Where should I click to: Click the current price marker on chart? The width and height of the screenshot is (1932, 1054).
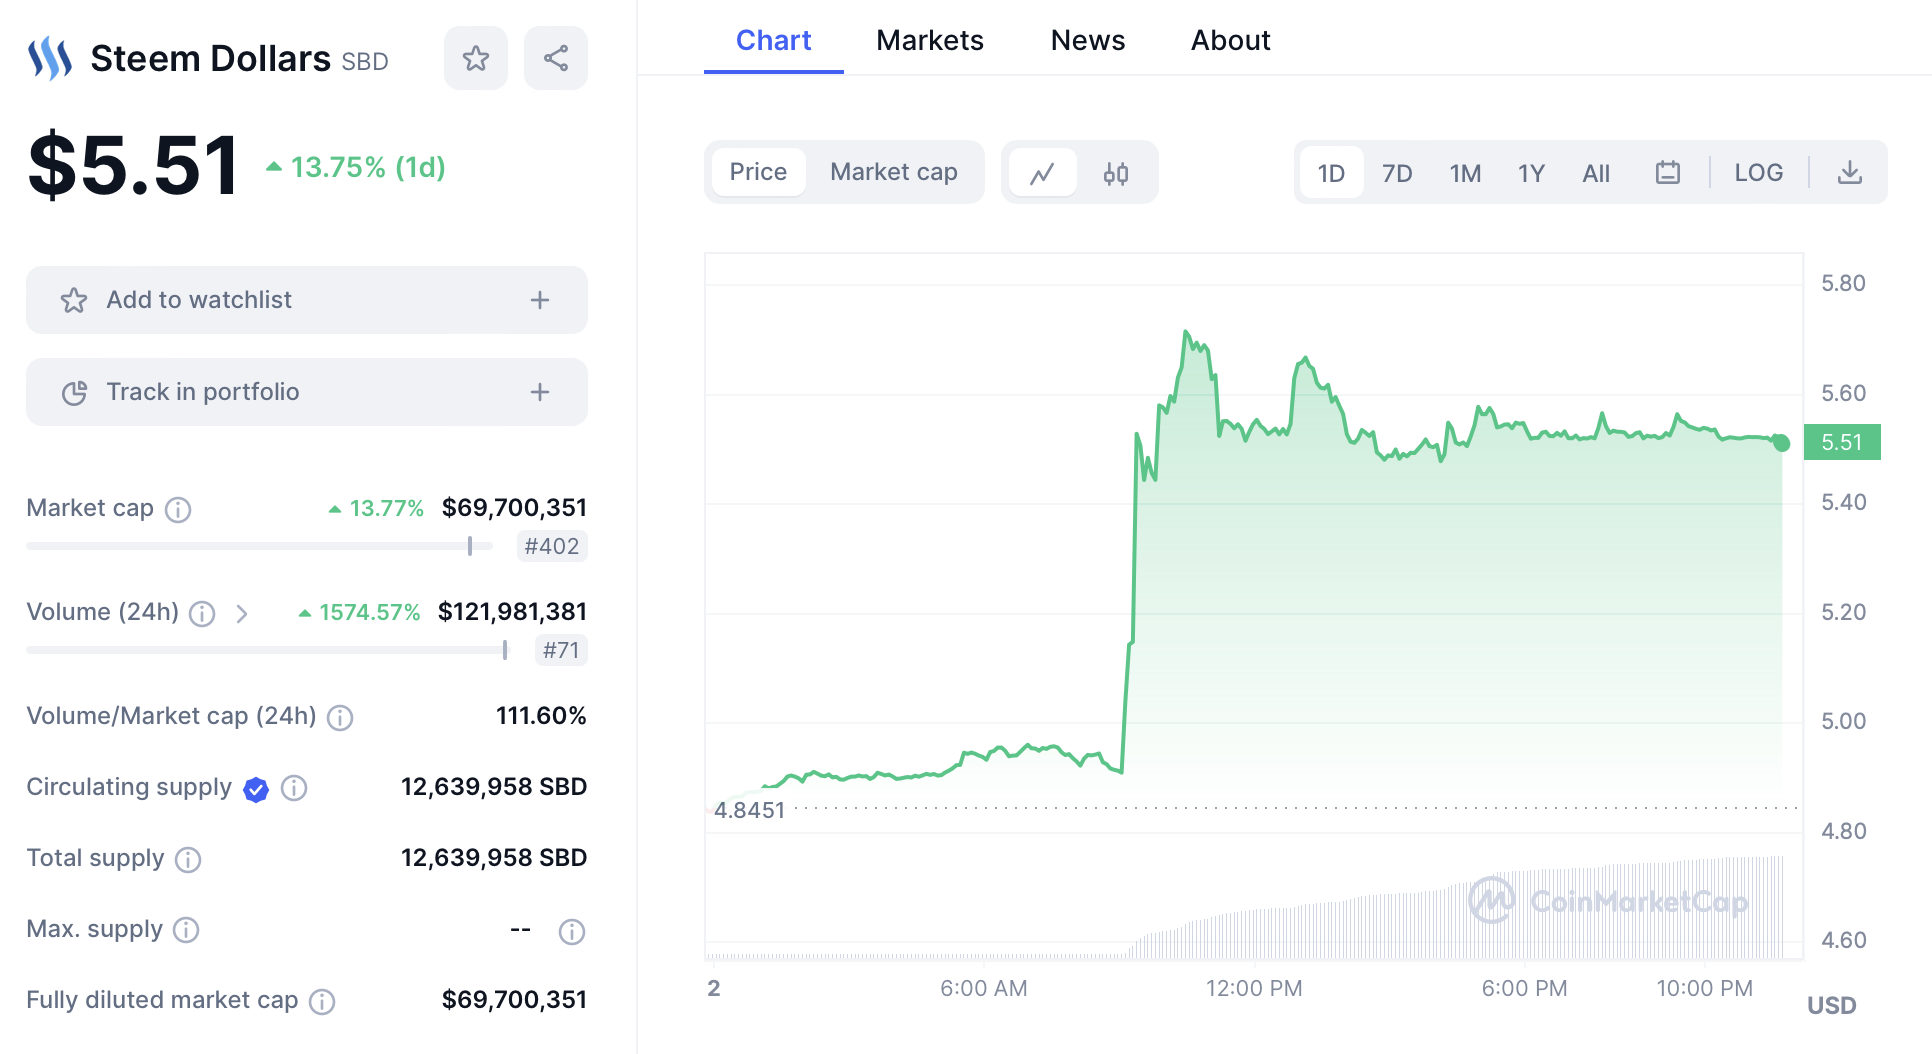pos(1781,442)
